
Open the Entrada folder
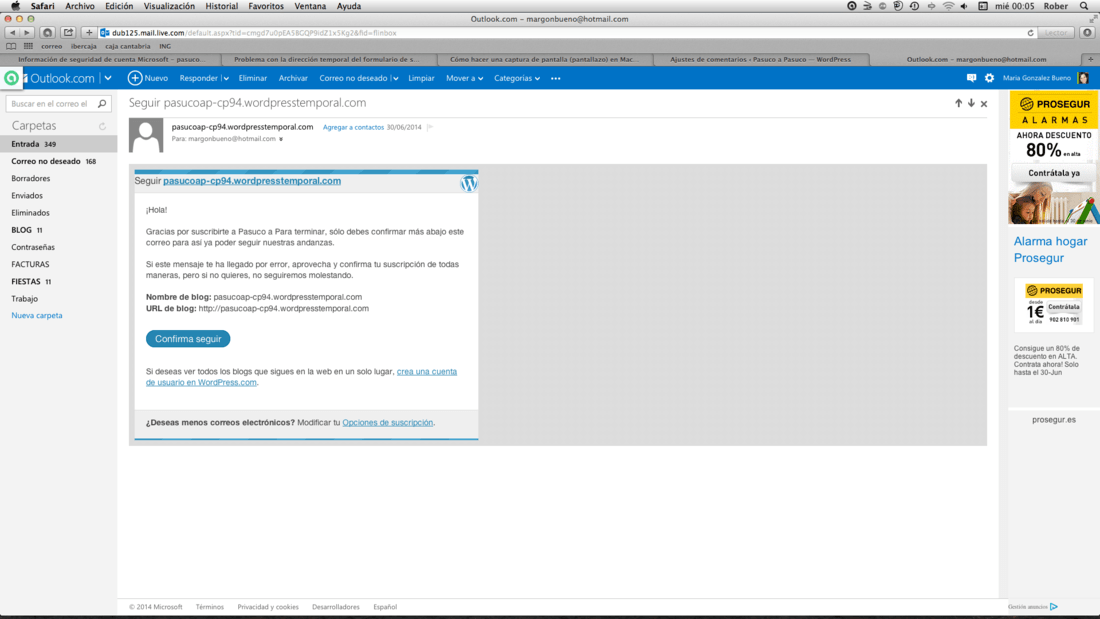click(59, 144)
